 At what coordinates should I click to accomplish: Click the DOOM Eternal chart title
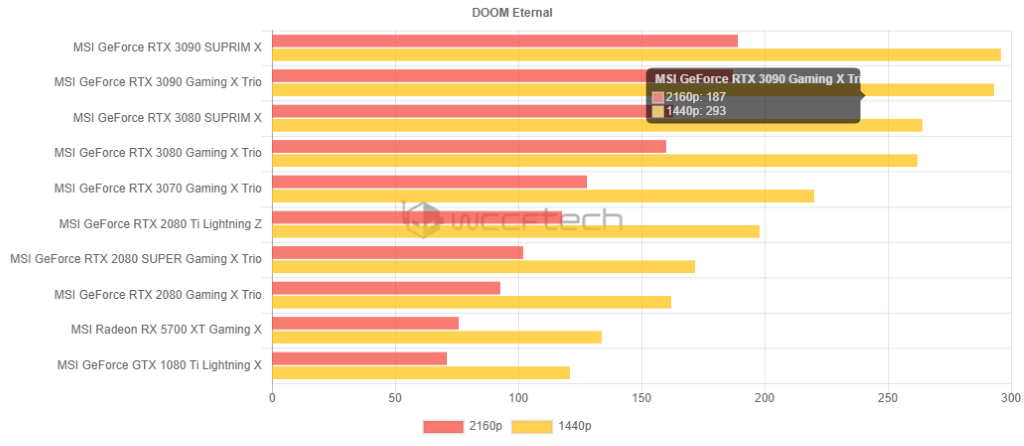[x=512, y=13]
